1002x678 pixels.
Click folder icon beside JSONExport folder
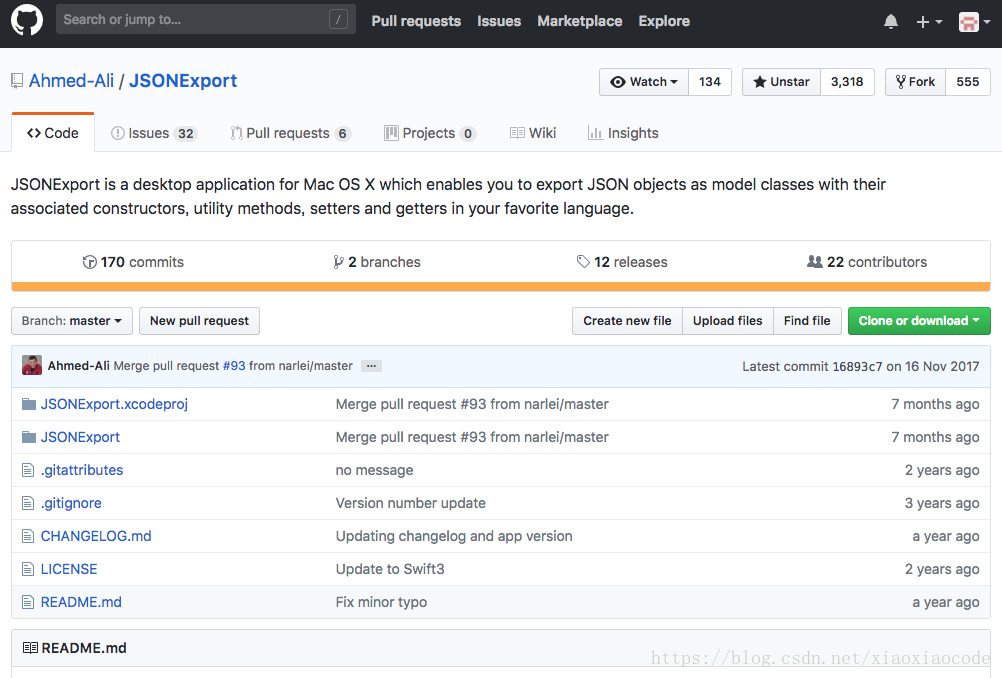pyautogui.click(x=29, y=437)
